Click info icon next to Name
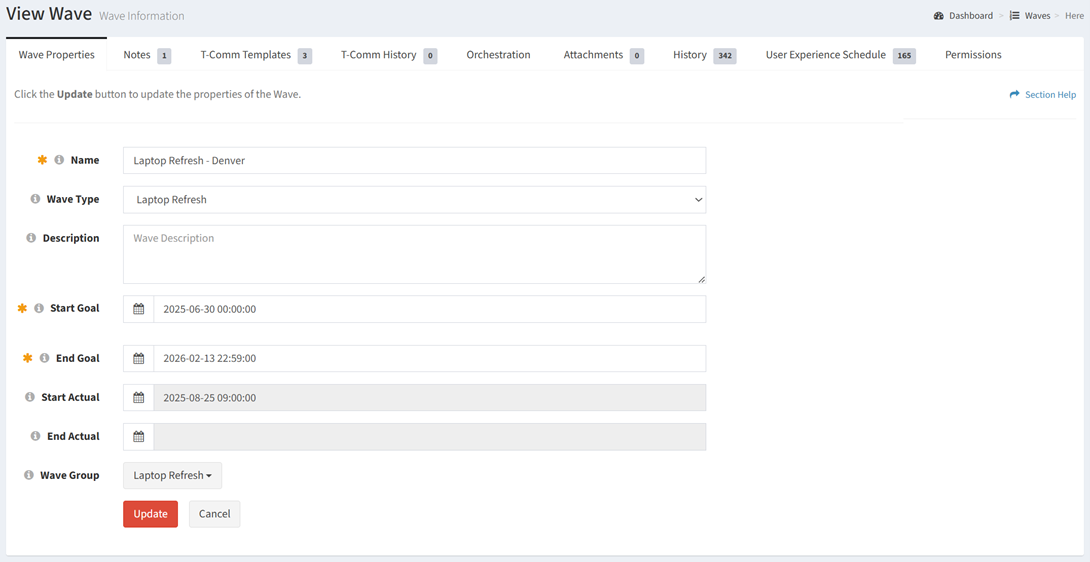This screenshot has height=562, width=1090. (59, 160)
